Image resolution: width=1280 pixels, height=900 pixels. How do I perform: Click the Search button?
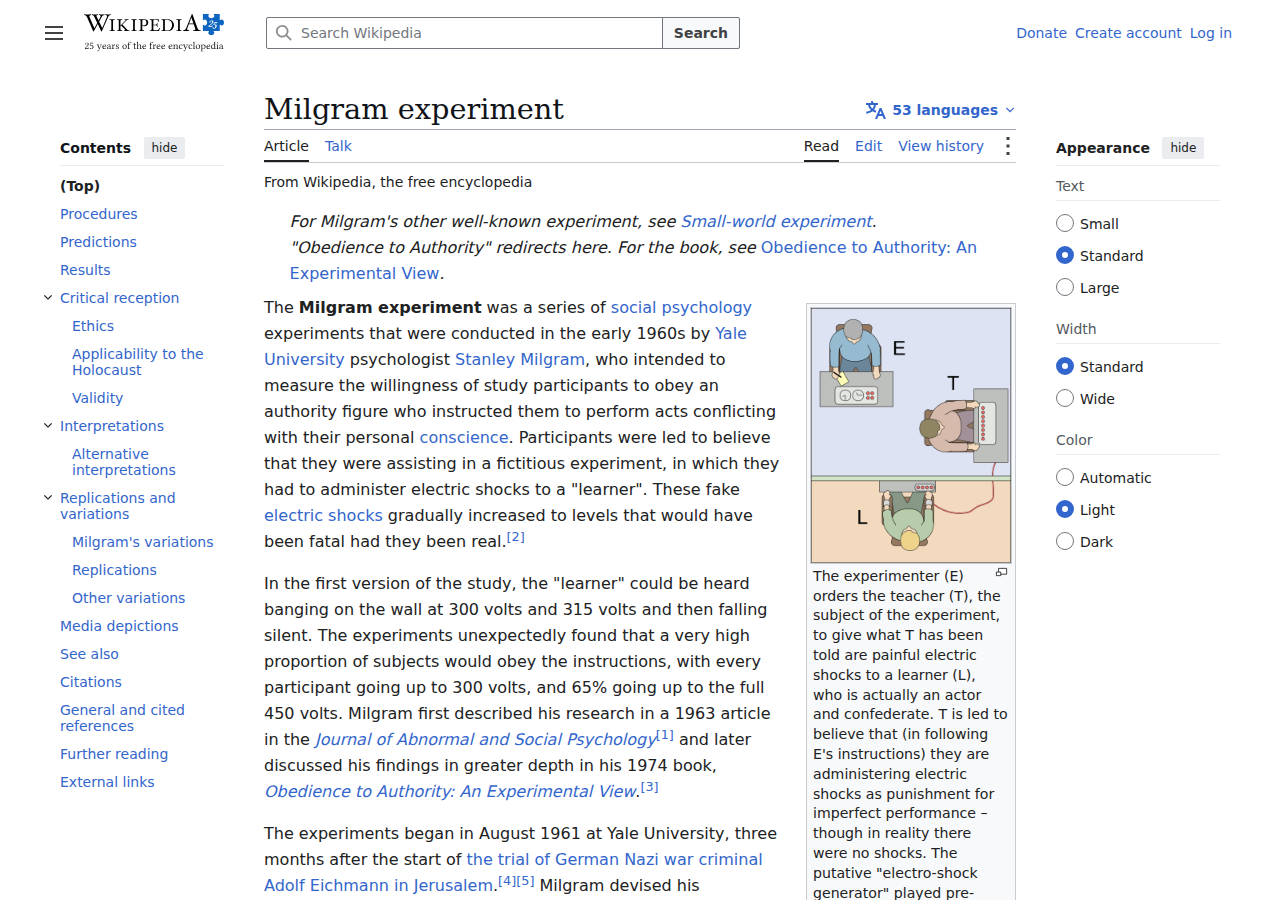tap(700, 33)
